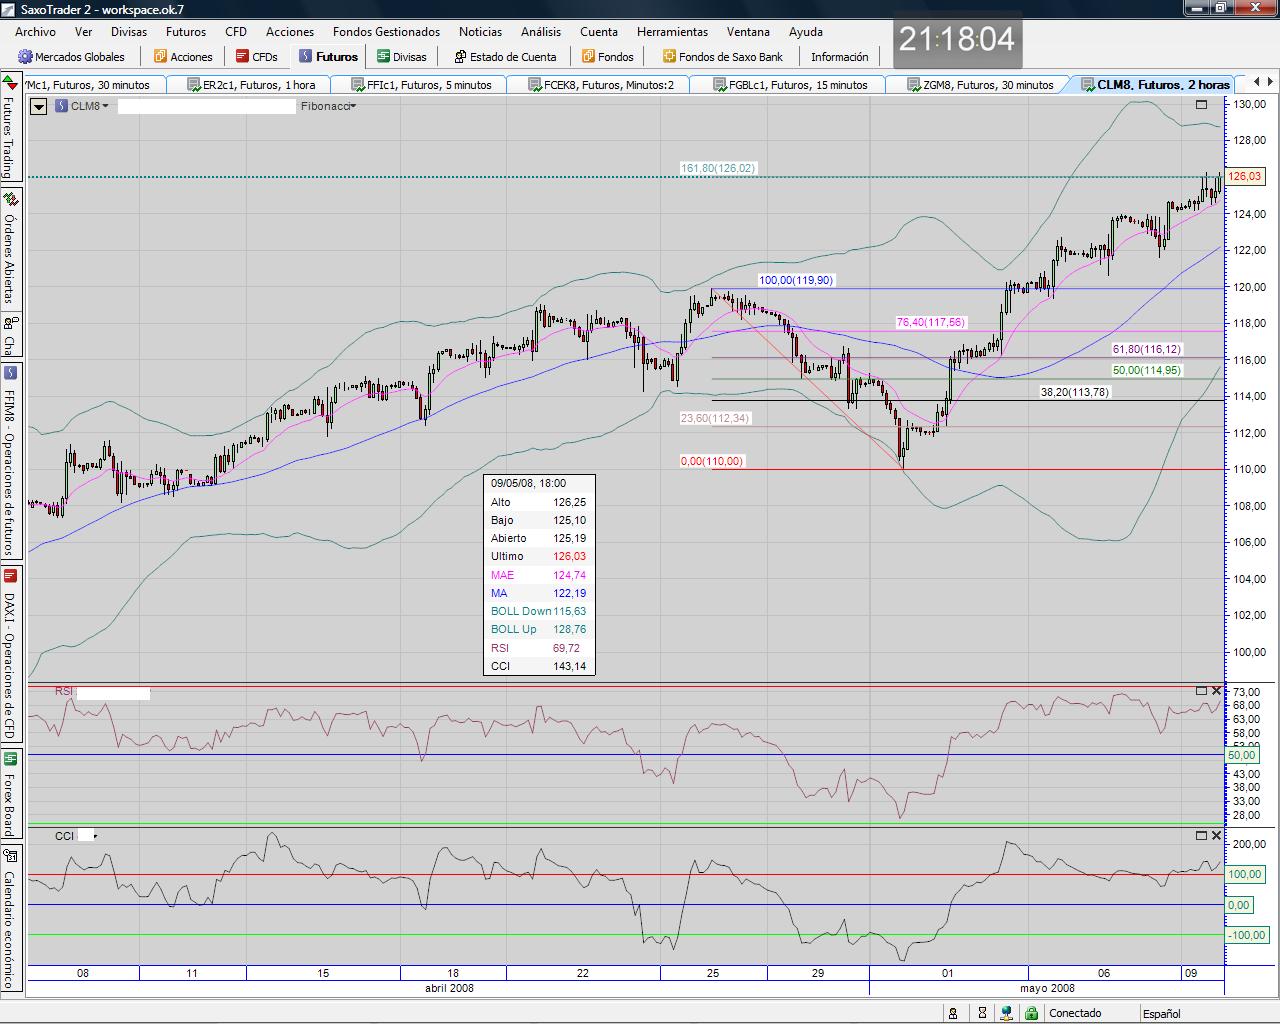Open Estado de Cuenta from toolbar
The image size is (1280, 1024).
coord(505,57)
